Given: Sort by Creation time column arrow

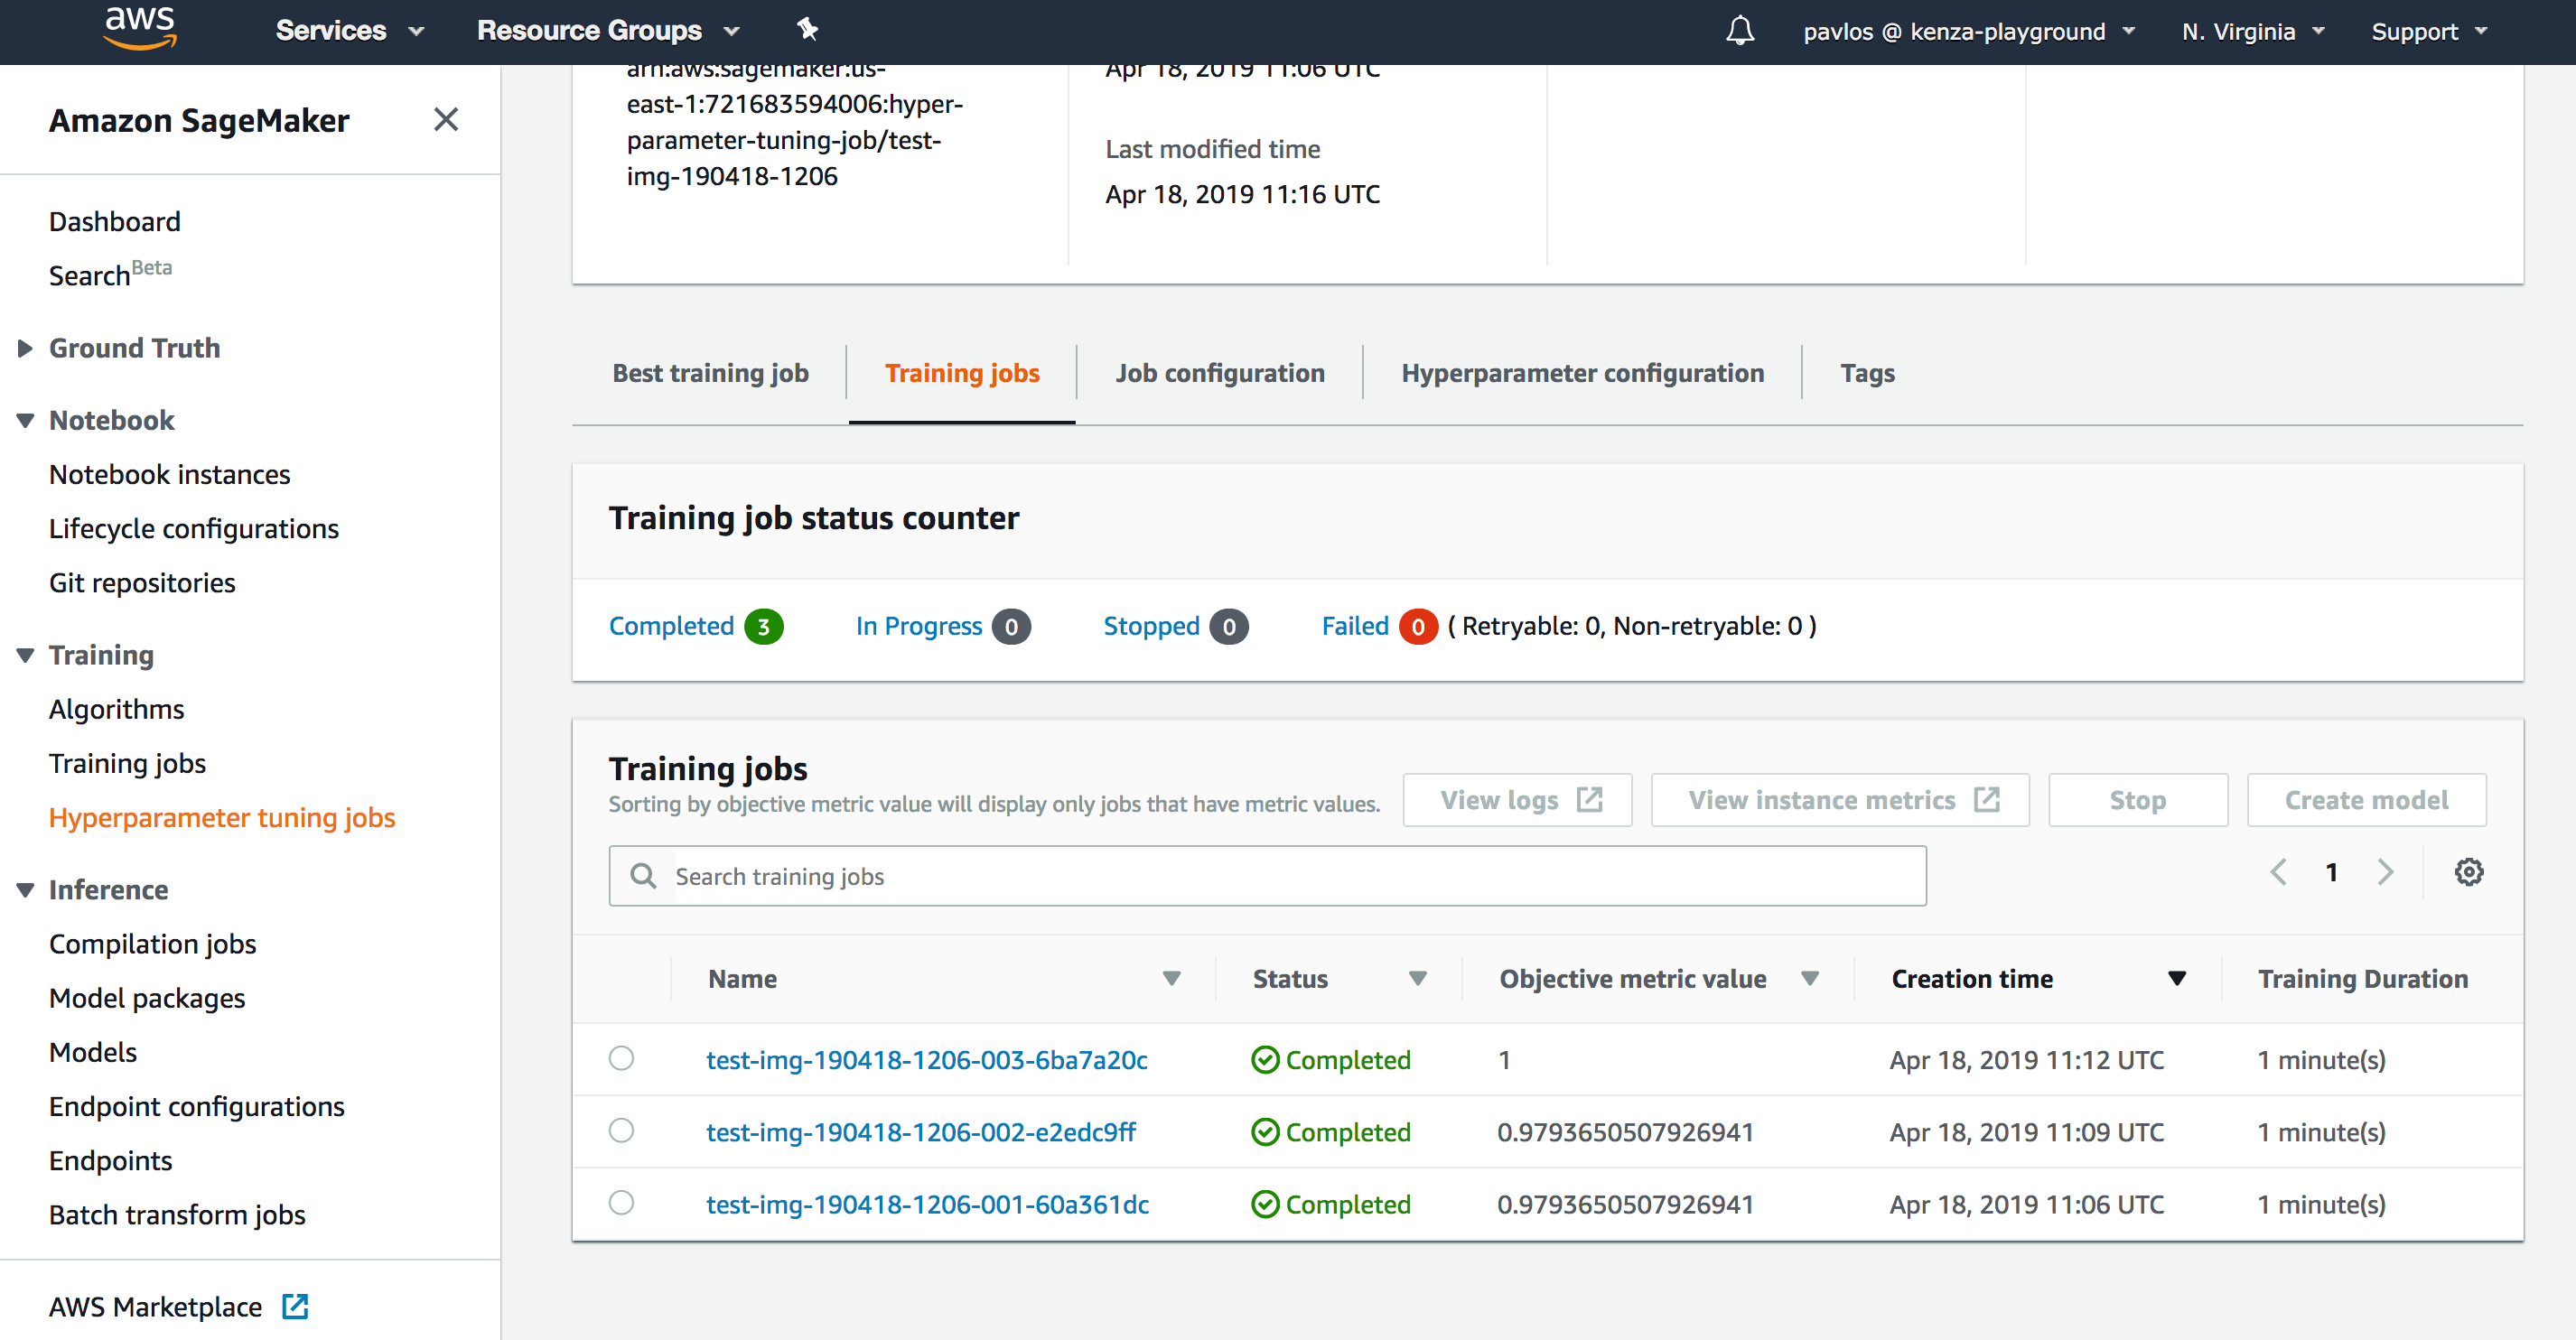Looking at the screenshot, I should [x=2177, y=978].
